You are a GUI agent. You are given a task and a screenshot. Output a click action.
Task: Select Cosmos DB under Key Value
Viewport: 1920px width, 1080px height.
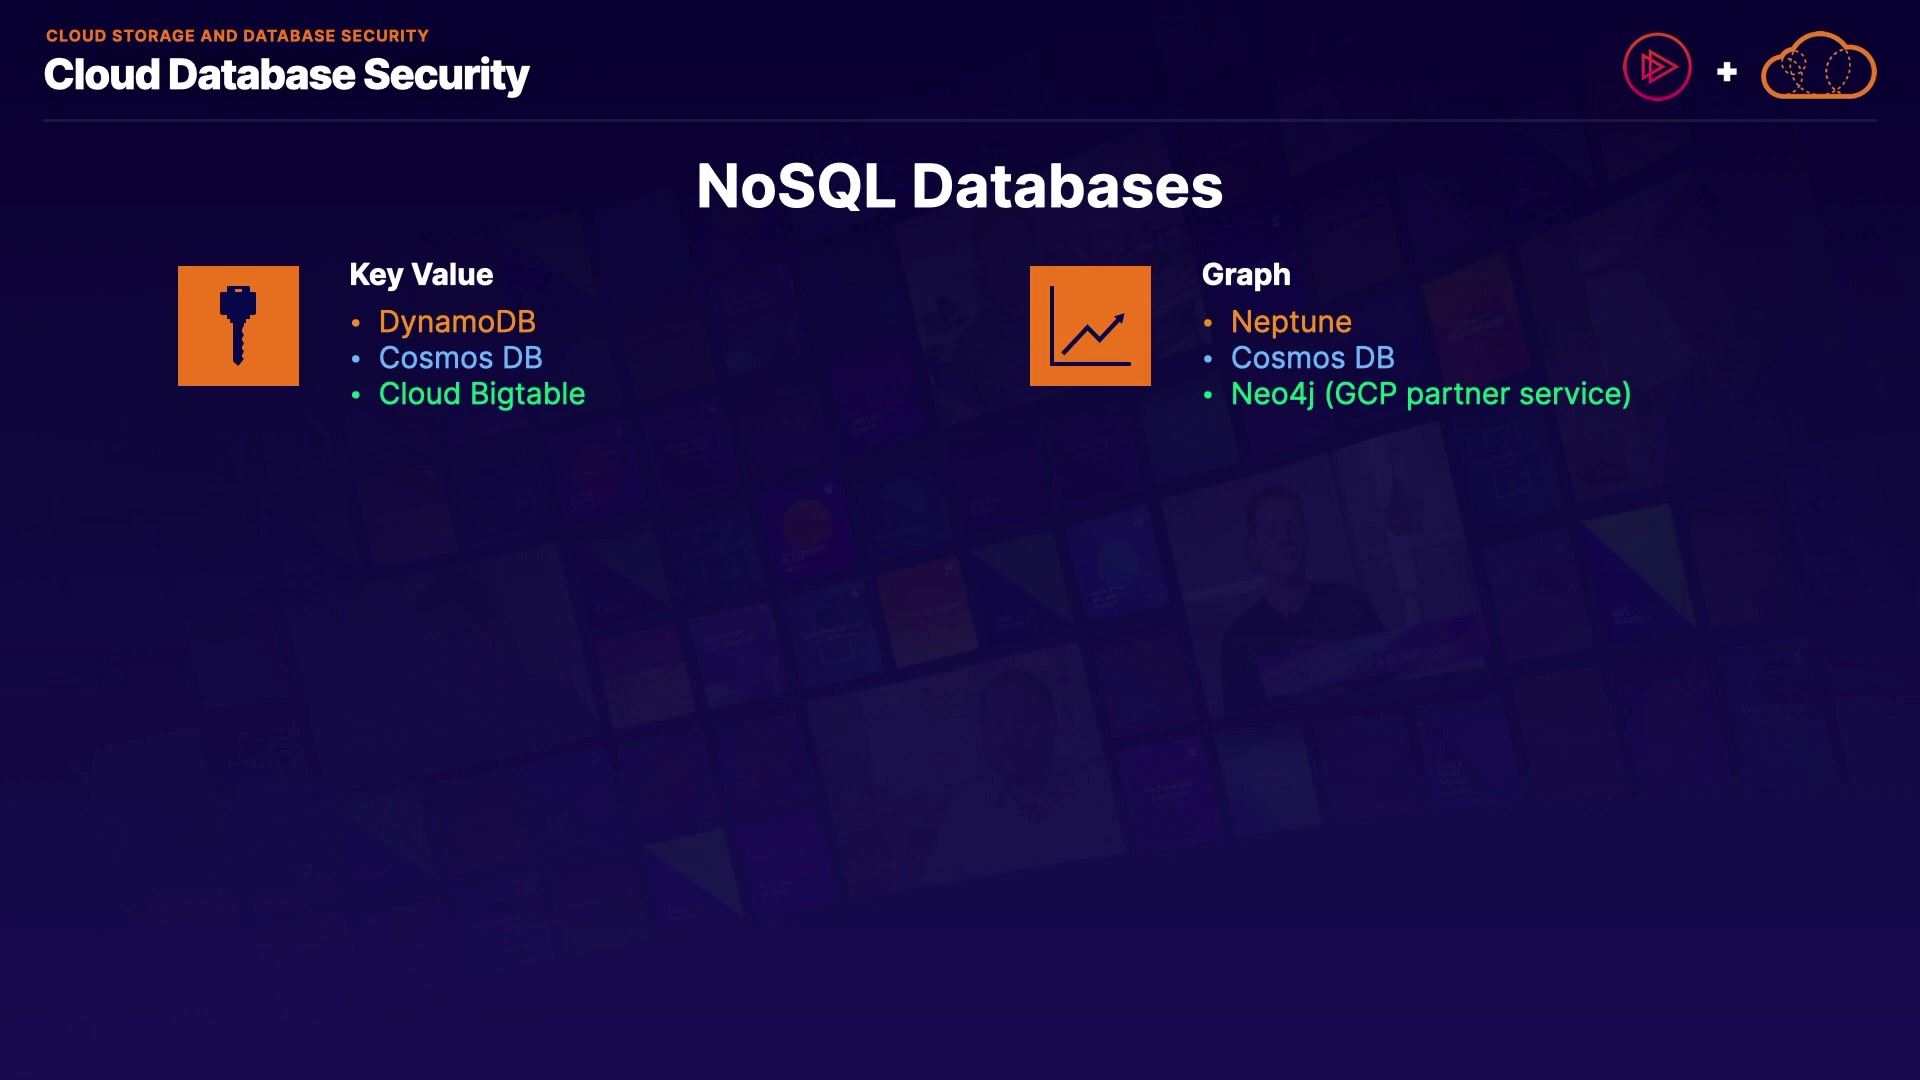(x=460, y=358)
